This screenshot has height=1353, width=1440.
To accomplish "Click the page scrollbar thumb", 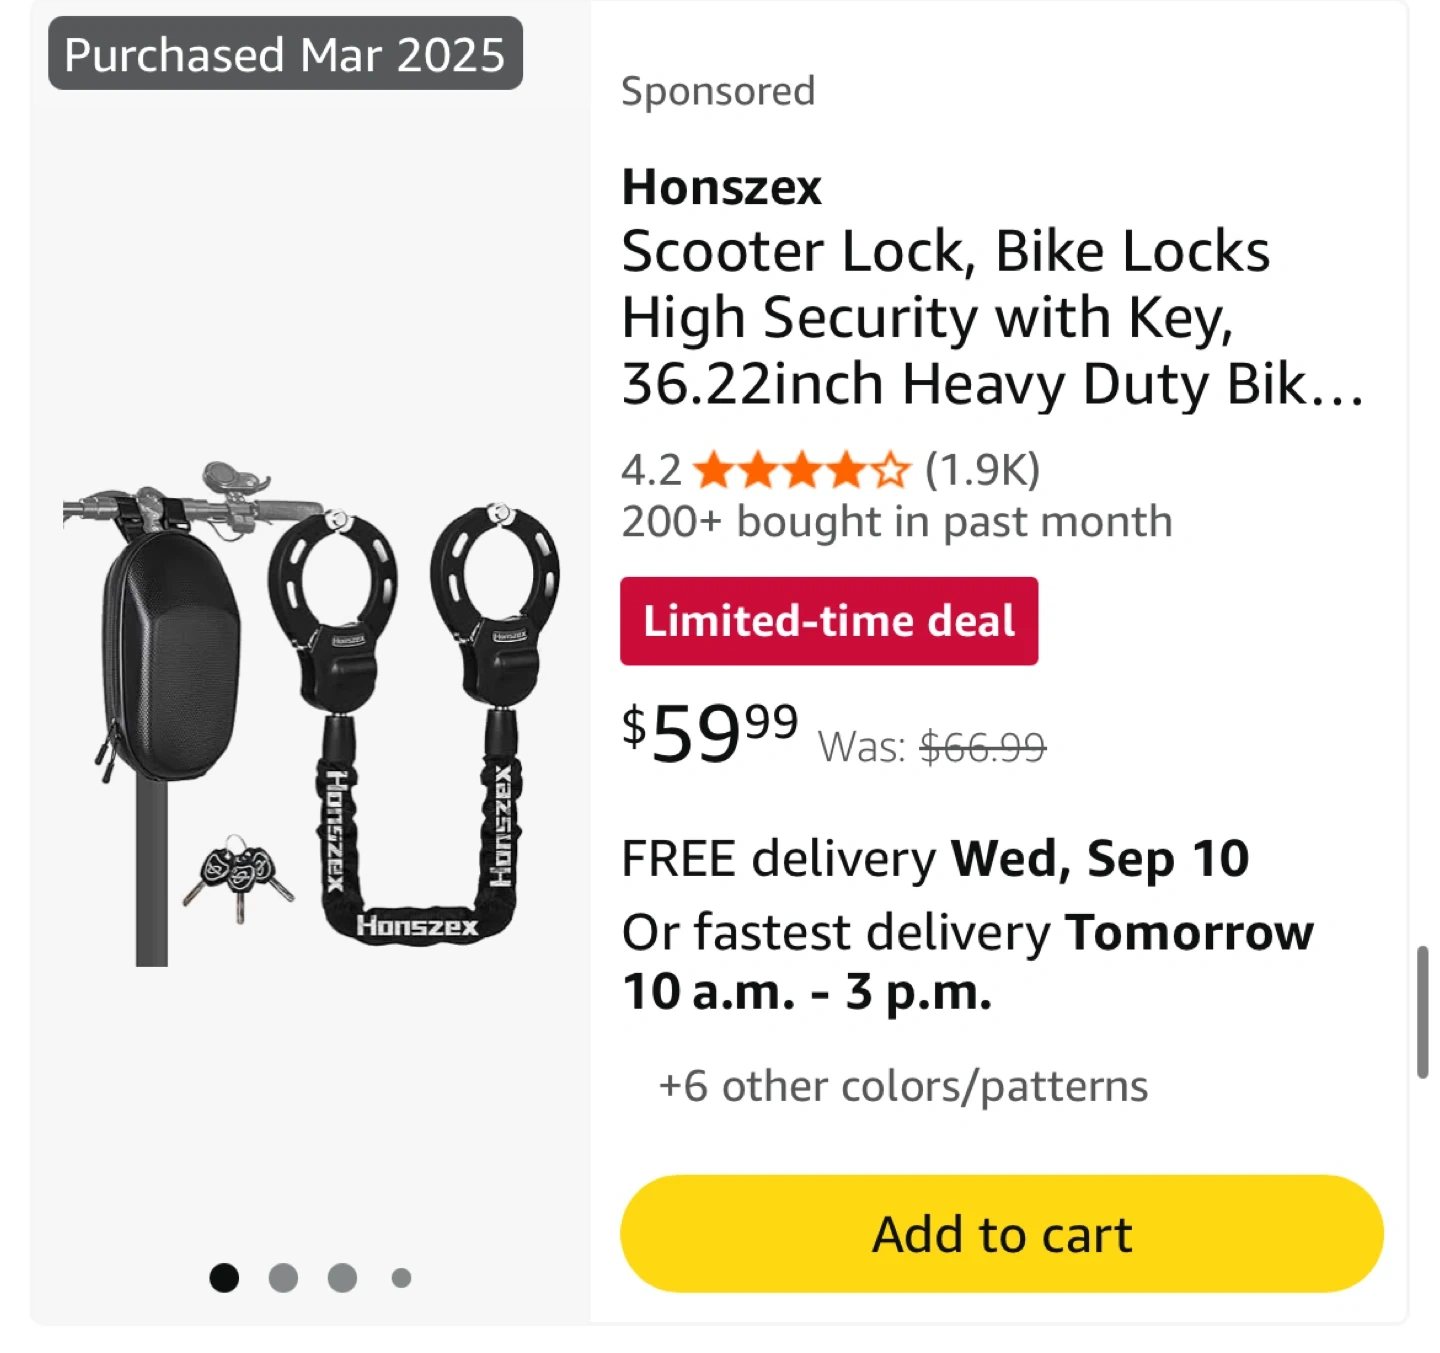I will [x=1422, y=1011].
